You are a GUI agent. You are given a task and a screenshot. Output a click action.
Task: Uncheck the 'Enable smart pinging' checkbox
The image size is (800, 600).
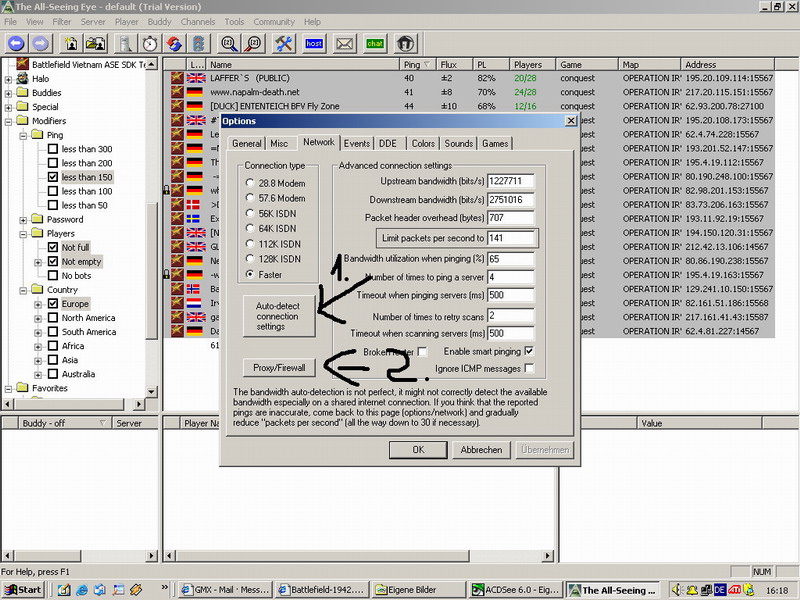click(529, 351)
